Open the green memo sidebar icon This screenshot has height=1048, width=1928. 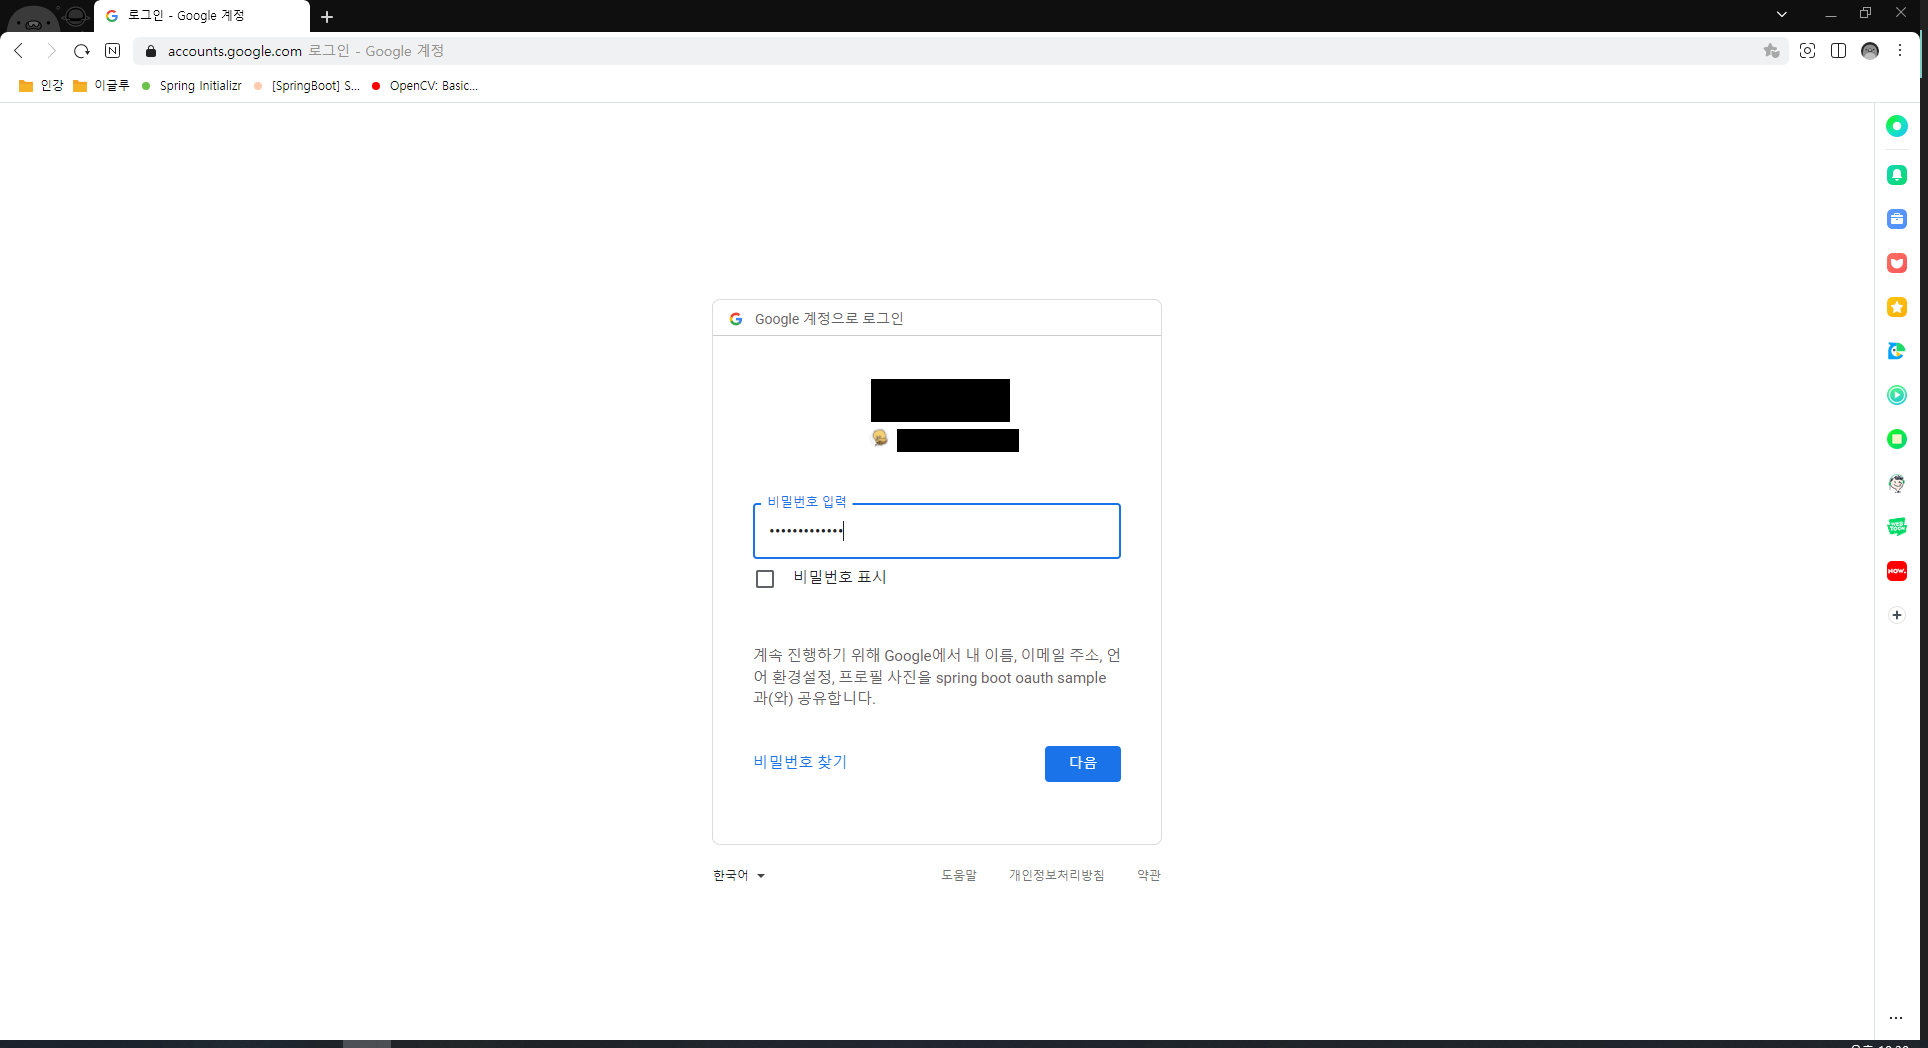(x=1896, y=439)
